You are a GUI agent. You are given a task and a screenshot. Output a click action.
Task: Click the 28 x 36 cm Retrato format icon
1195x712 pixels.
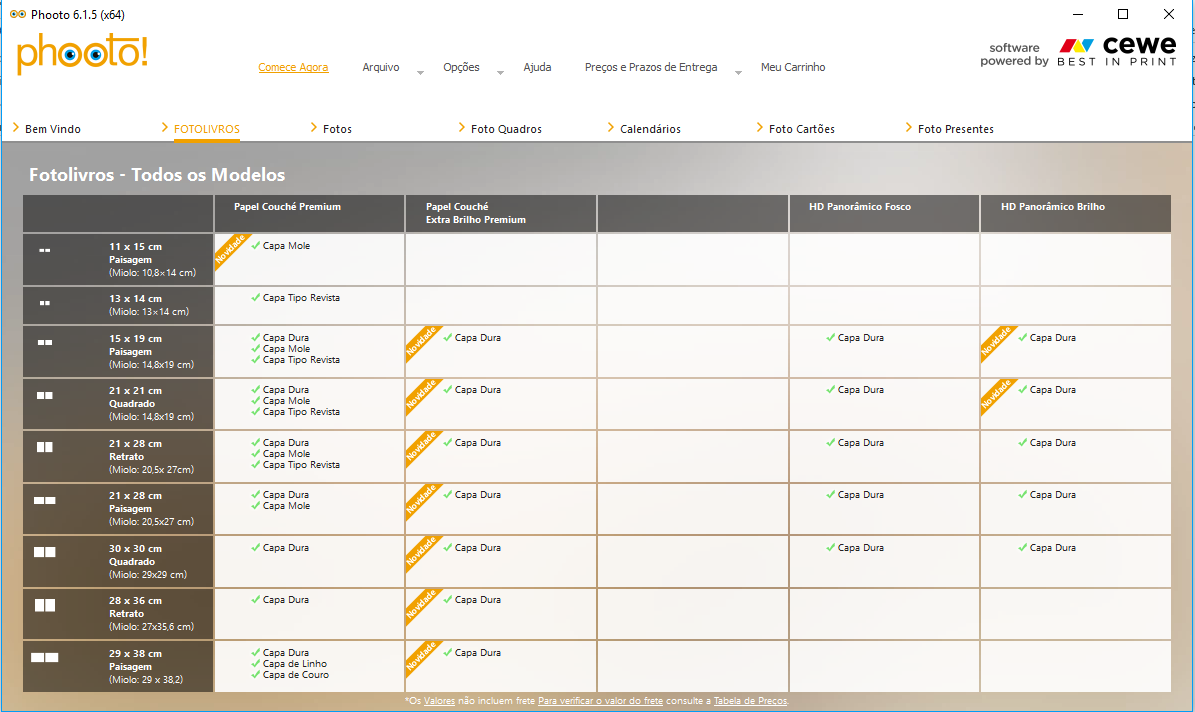pos(44,605)
